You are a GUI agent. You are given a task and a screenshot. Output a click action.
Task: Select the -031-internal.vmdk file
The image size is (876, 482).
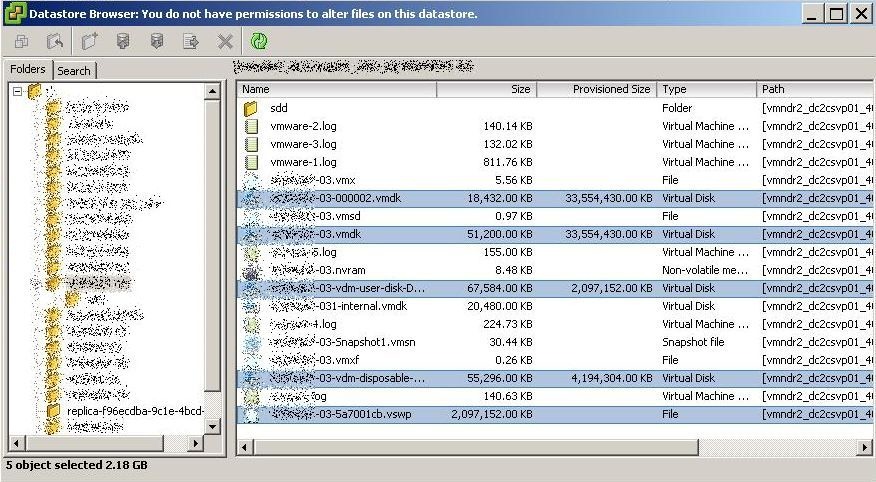point(339,306)
